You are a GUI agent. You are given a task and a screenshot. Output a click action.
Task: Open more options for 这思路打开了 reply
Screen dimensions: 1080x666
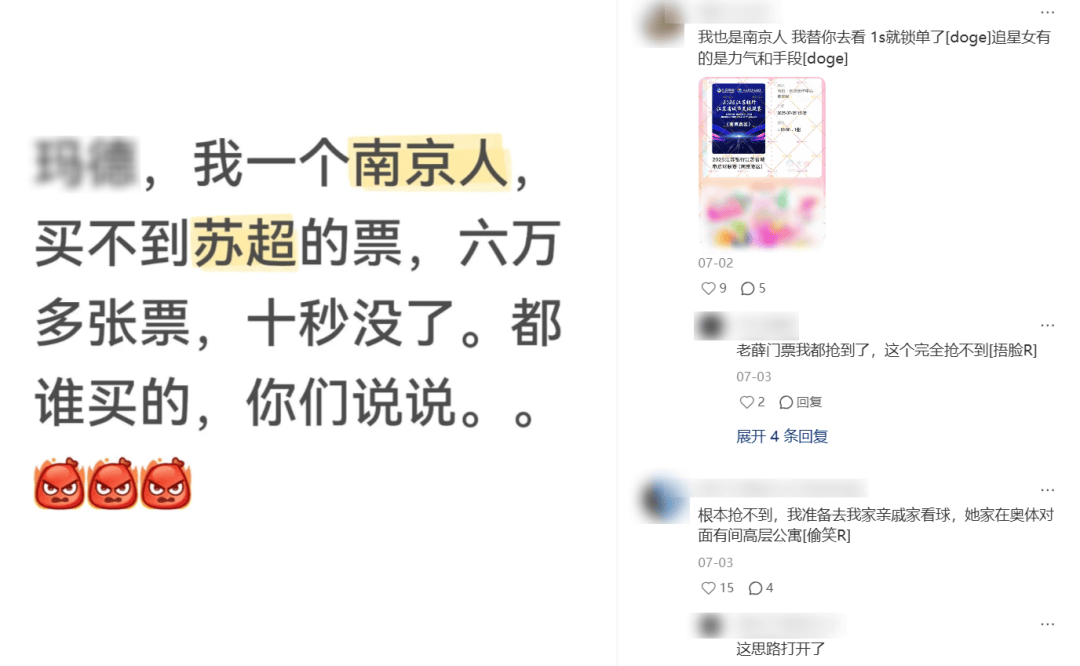coord(1047,624)
